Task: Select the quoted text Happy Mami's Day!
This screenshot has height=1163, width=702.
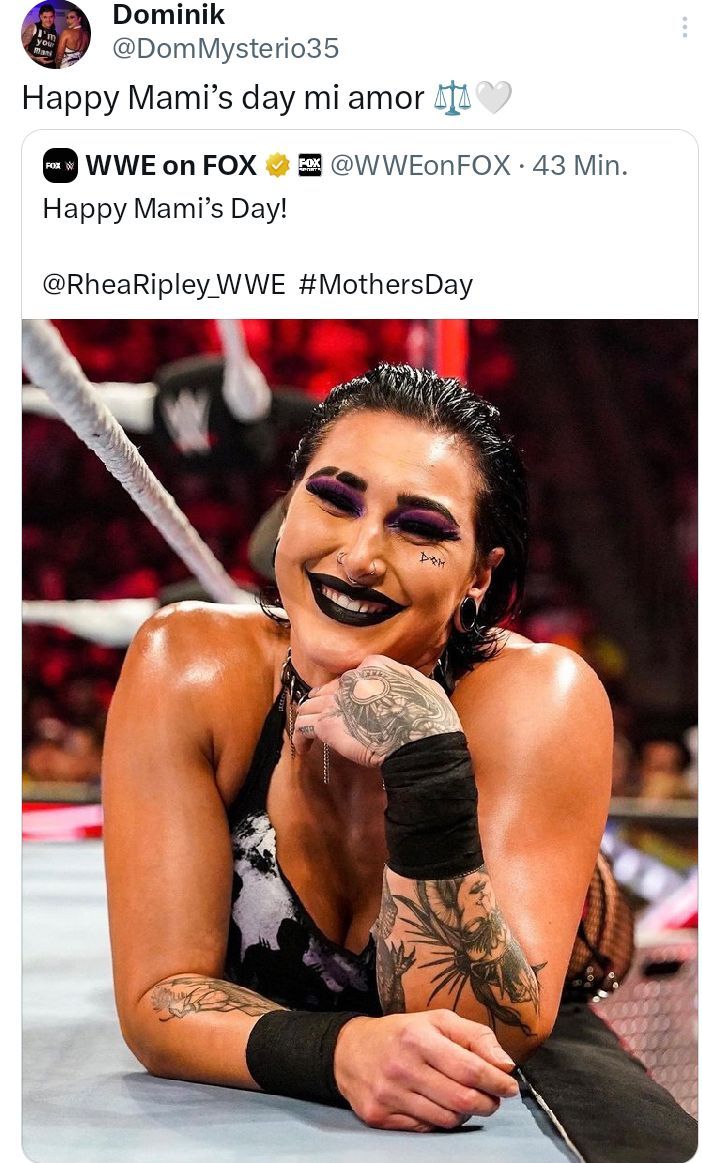Action: click(165, 208)
